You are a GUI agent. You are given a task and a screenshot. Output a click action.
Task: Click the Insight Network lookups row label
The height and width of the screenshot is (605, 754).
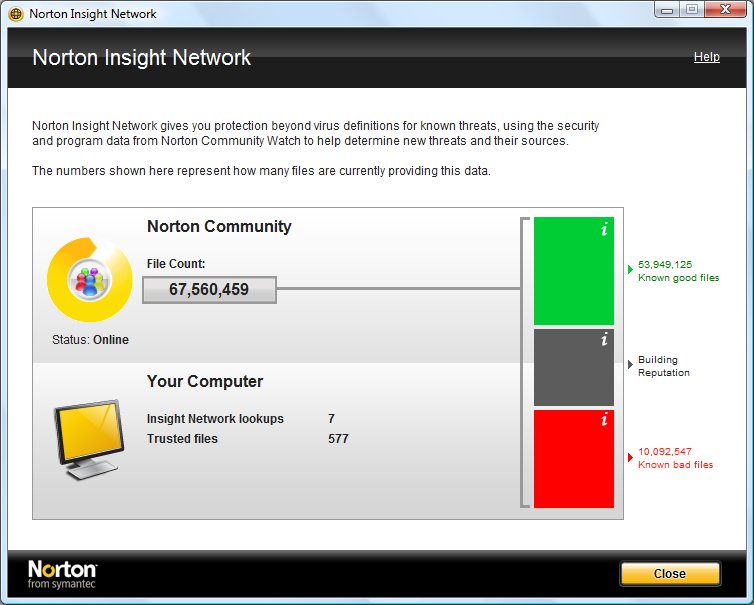point(215,419)
